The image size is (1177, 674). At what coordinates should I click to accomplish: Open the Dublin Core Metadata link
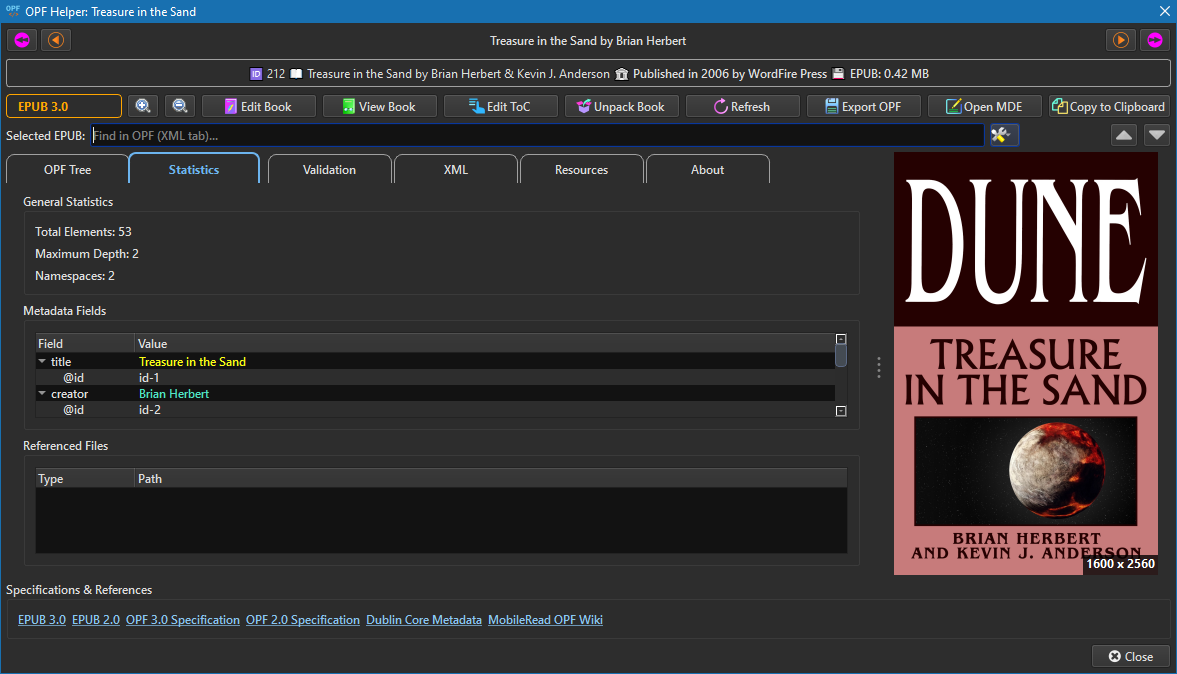click(423, 620)
